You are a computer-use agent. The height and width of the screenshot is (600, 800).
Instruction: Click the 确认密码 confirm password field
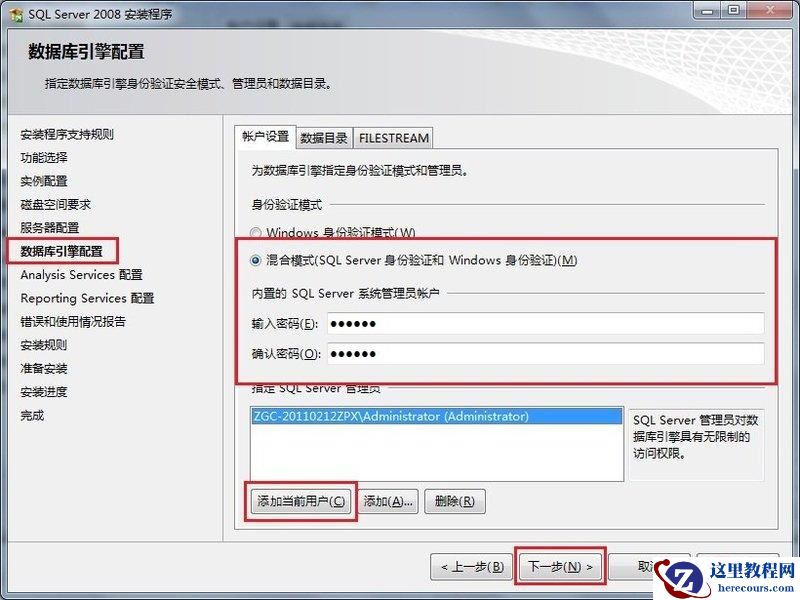coord(545,354)
